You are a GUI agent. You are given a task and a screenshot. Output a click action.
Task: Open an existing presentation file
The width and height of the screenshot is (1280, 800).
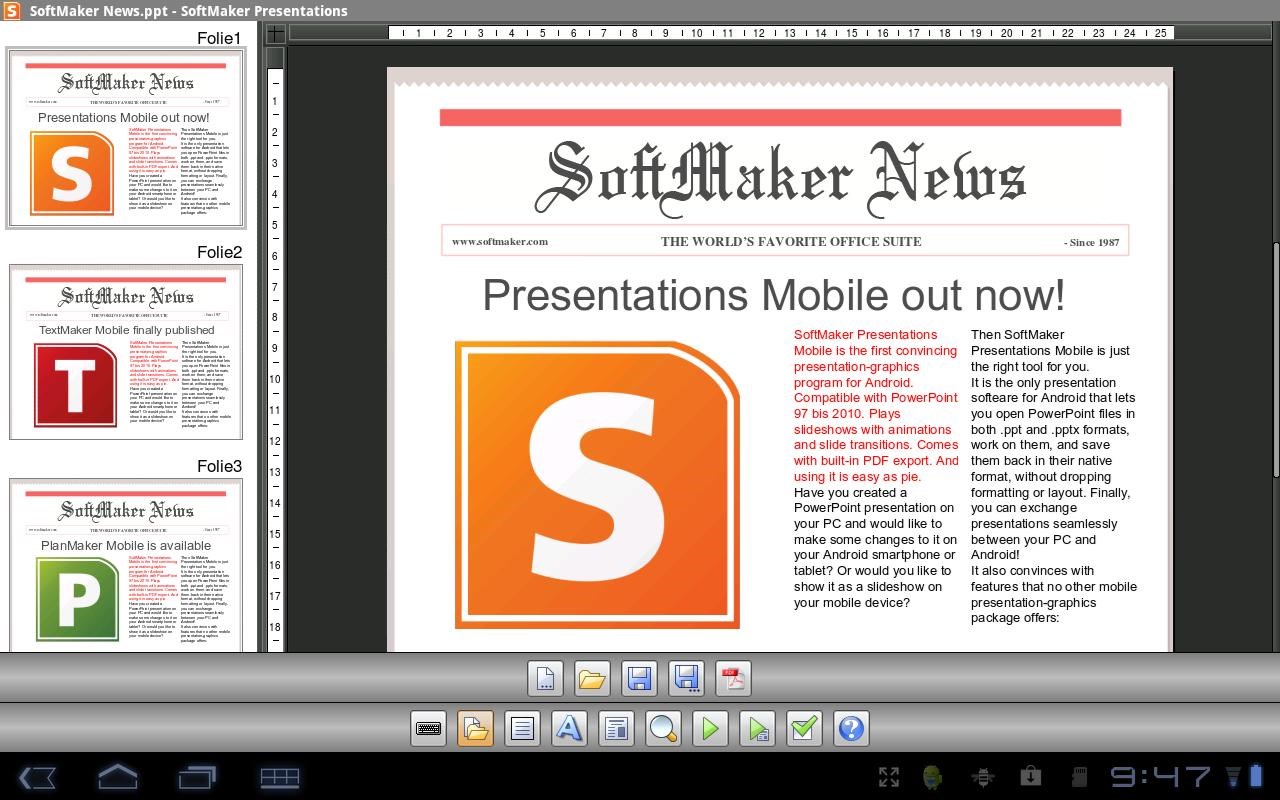coord(592,678)
